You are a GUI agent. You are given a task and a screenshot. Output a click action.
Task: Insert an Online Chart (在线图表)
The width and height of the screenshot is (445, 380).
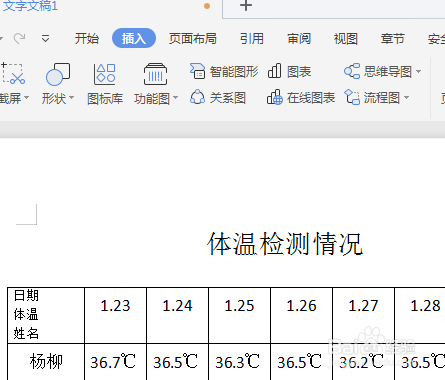(x=301, y=98)
